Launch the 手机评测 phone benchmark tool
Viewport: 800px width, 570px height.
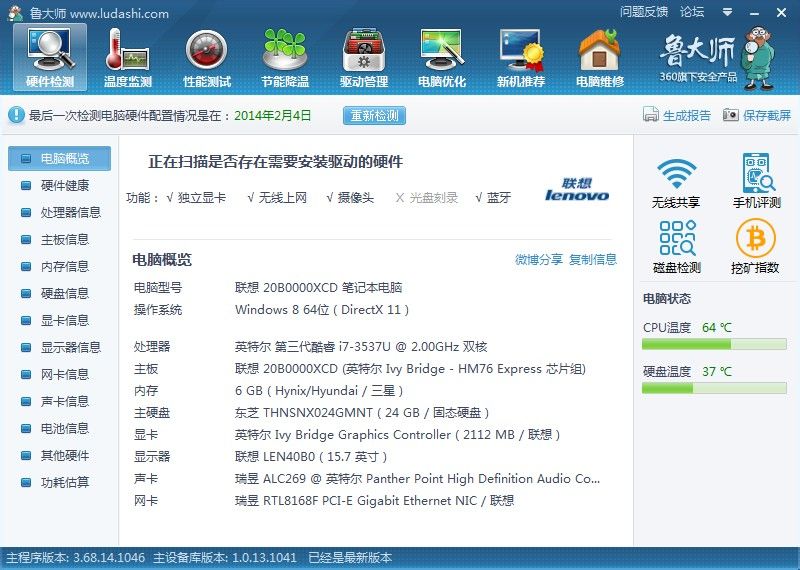pyautogui.click(x=757, y=181)
